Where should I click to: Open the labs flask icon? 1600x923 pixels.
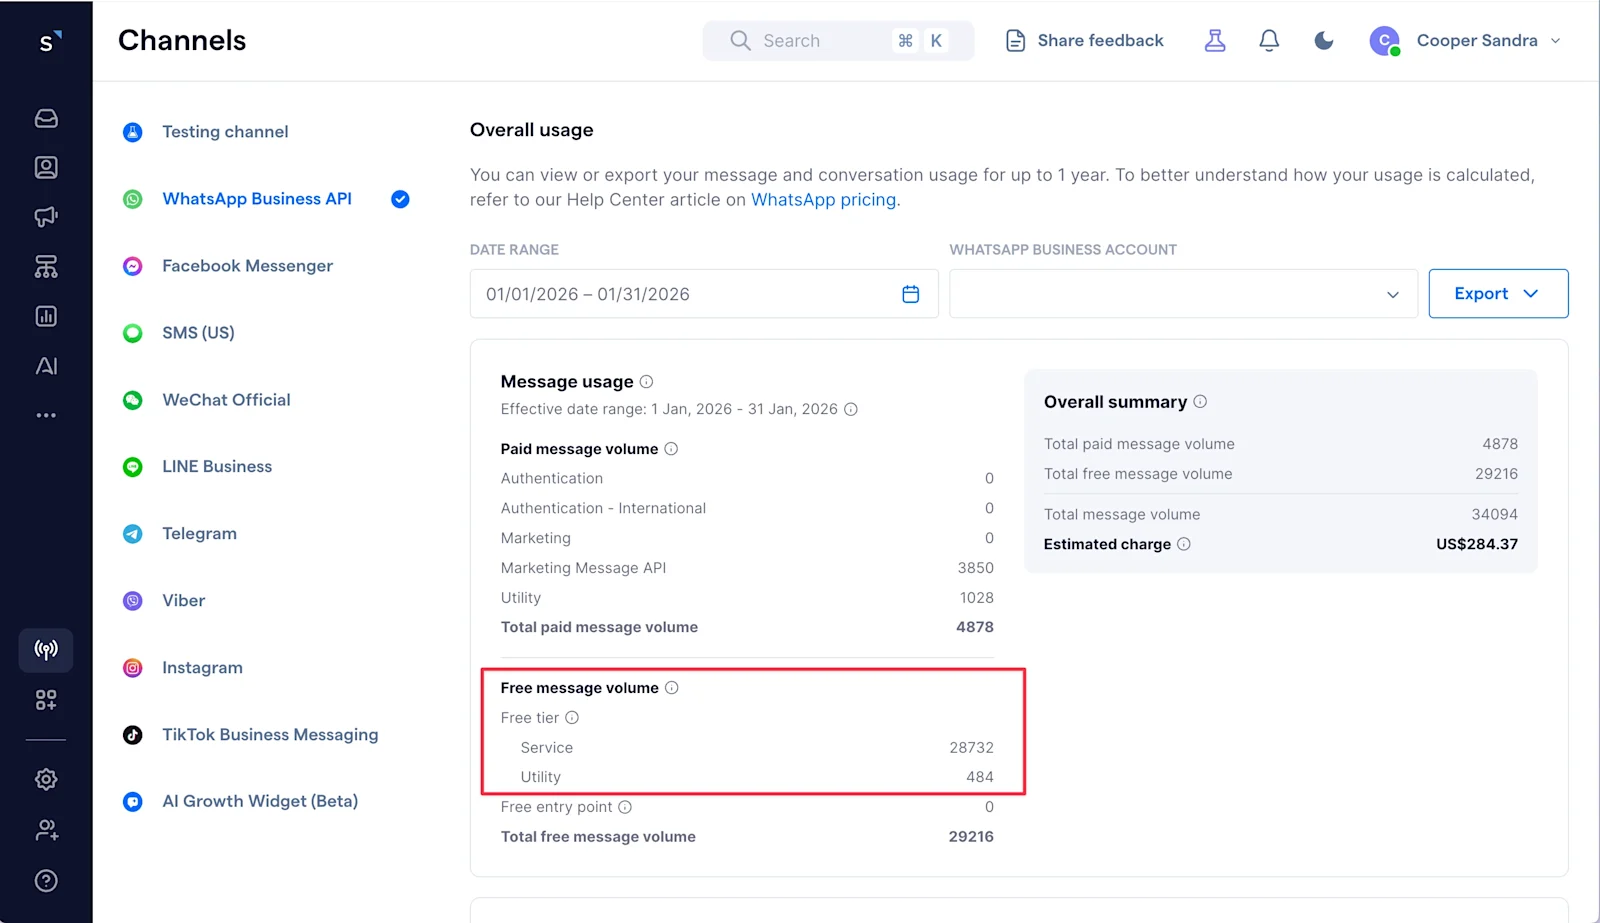(1215, 40)
